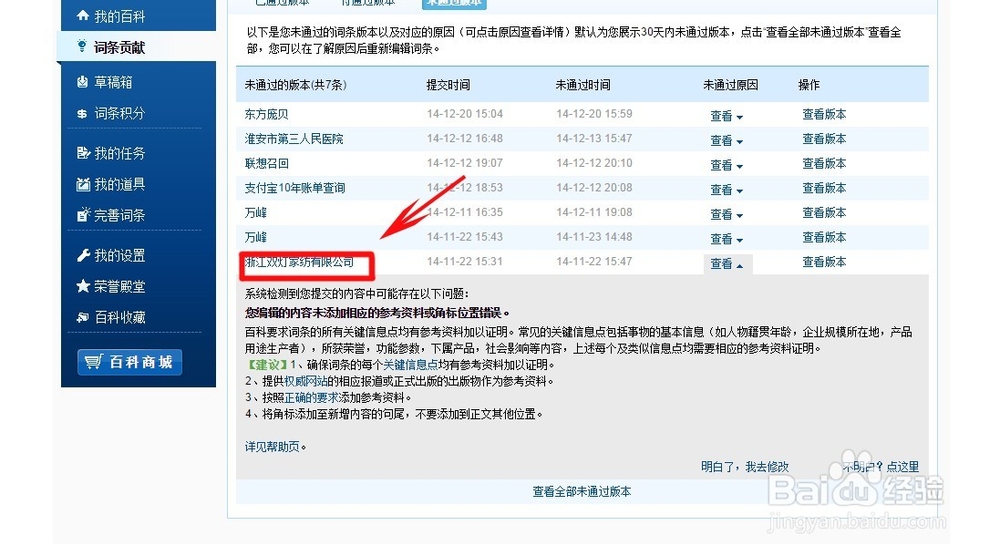
Task: Click 提交时间 column header
Action: 448,85
